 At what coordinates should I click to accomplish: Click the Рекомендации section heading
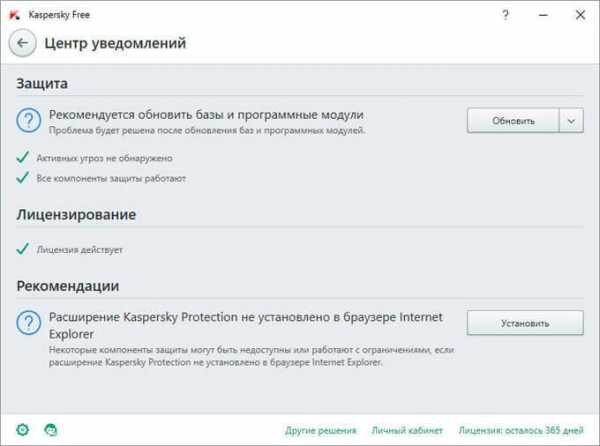pos(68,286)
